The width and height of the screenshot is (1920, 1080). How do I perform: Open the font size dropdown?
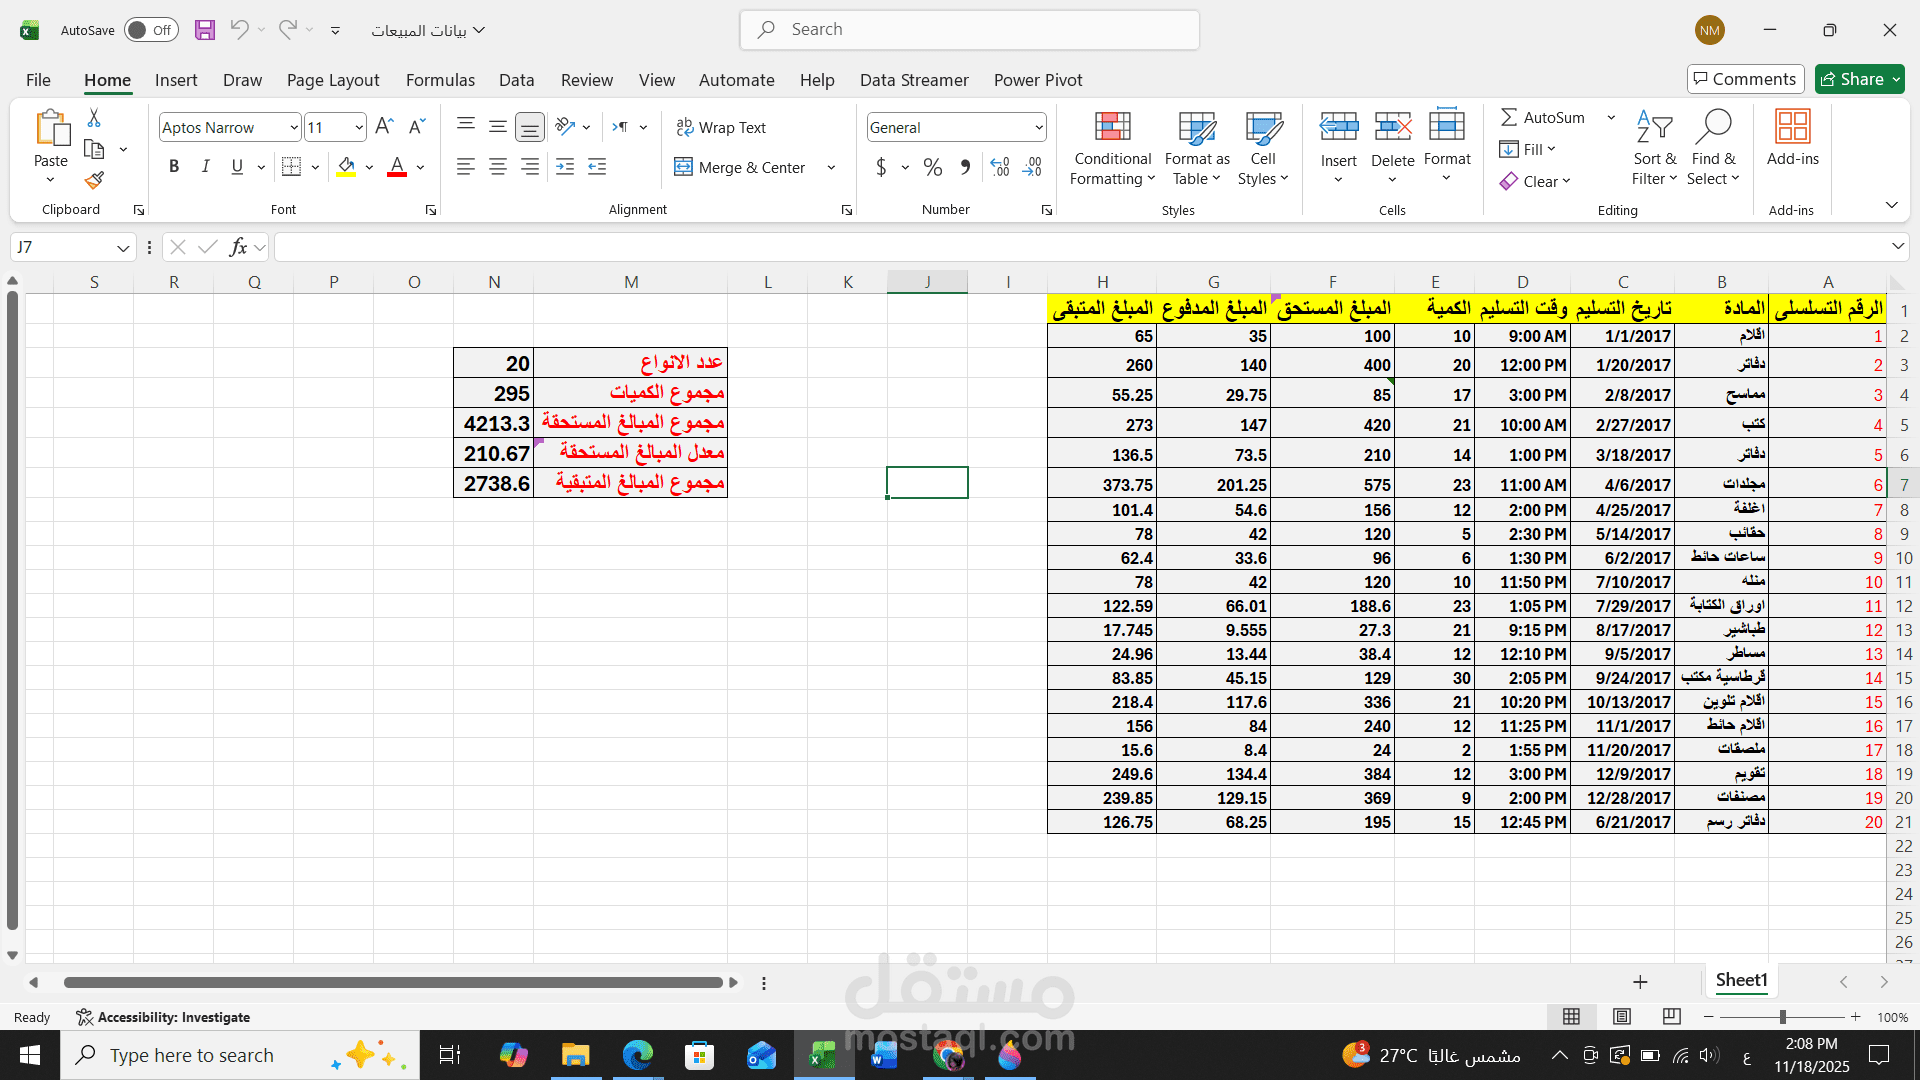click(359, 127)
